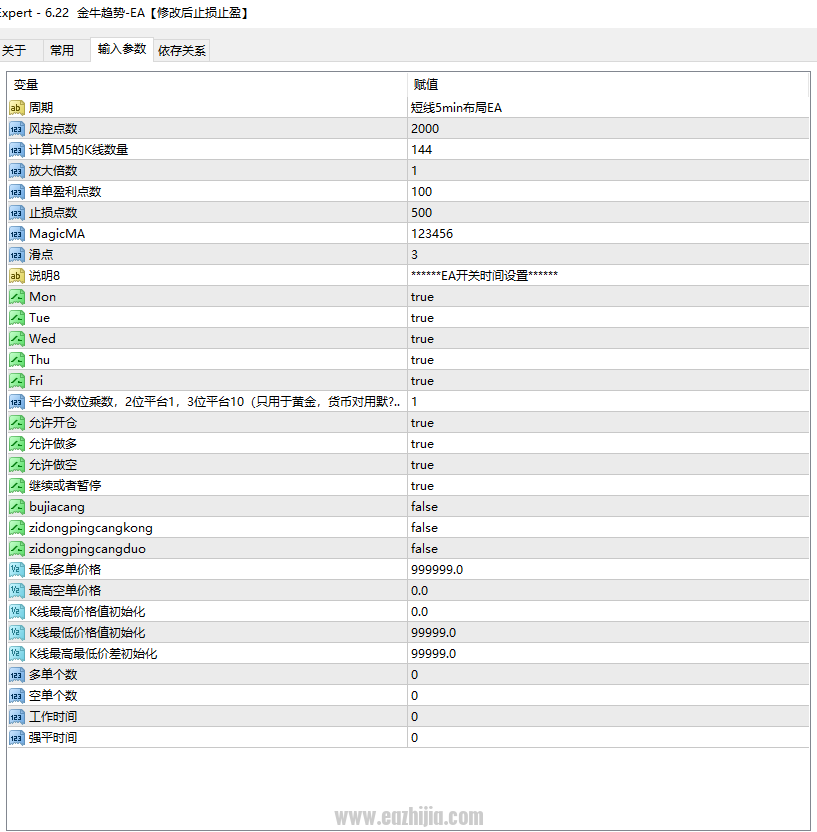The width and height of the screenshot is (817, 832).
Task: Click the icon beside K线最低价格值初始化
Action: [x=16, y=633]
